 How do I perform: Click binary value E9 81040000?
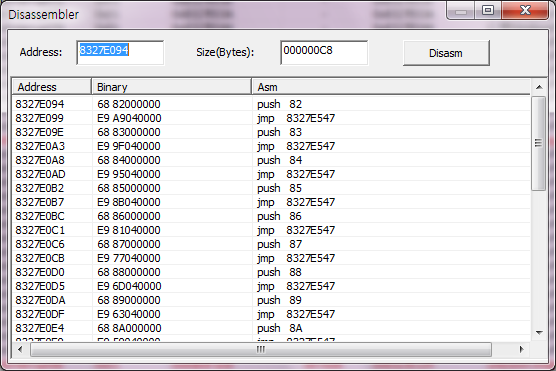(x=129, y=230)
